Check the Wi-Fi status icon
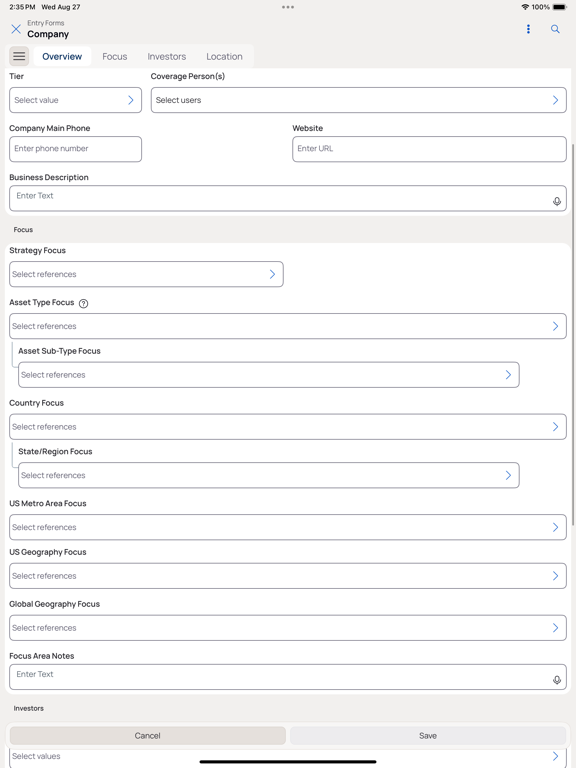 (x=525, y=7)
